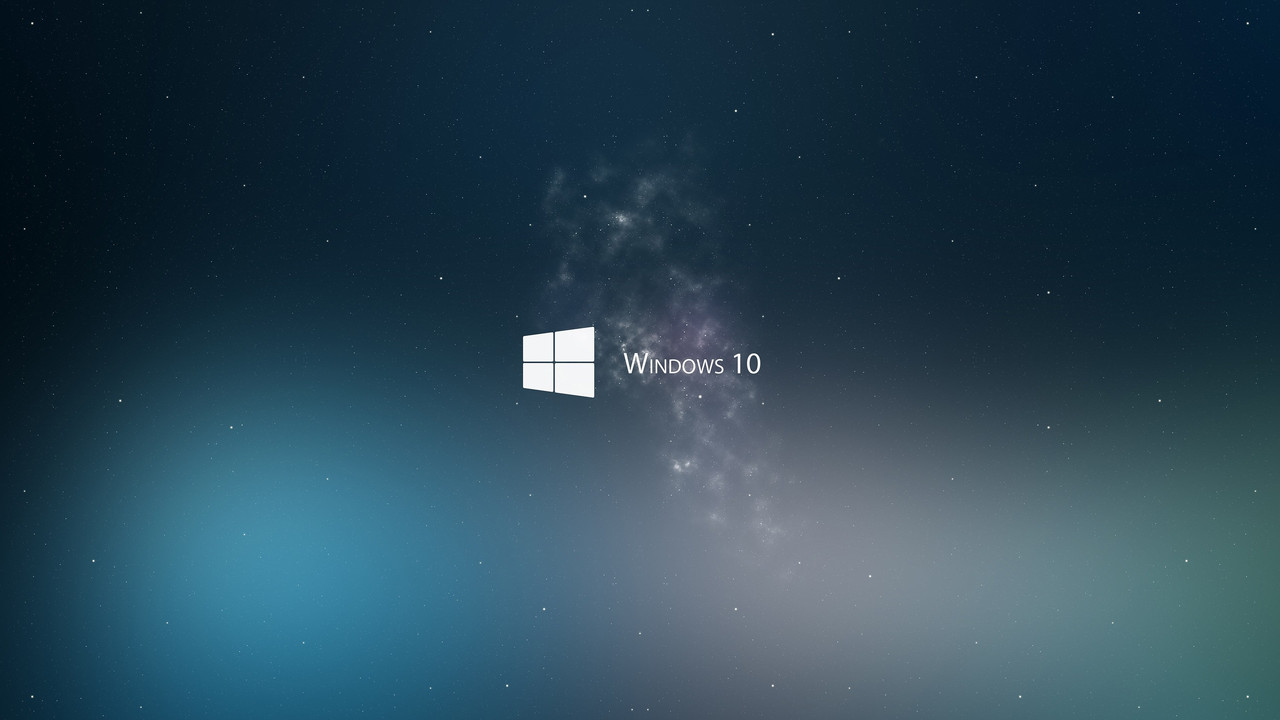Click the word 'Windows' in the title
The width and height of the screenshot is (1280, 720).
click(673, 363)
